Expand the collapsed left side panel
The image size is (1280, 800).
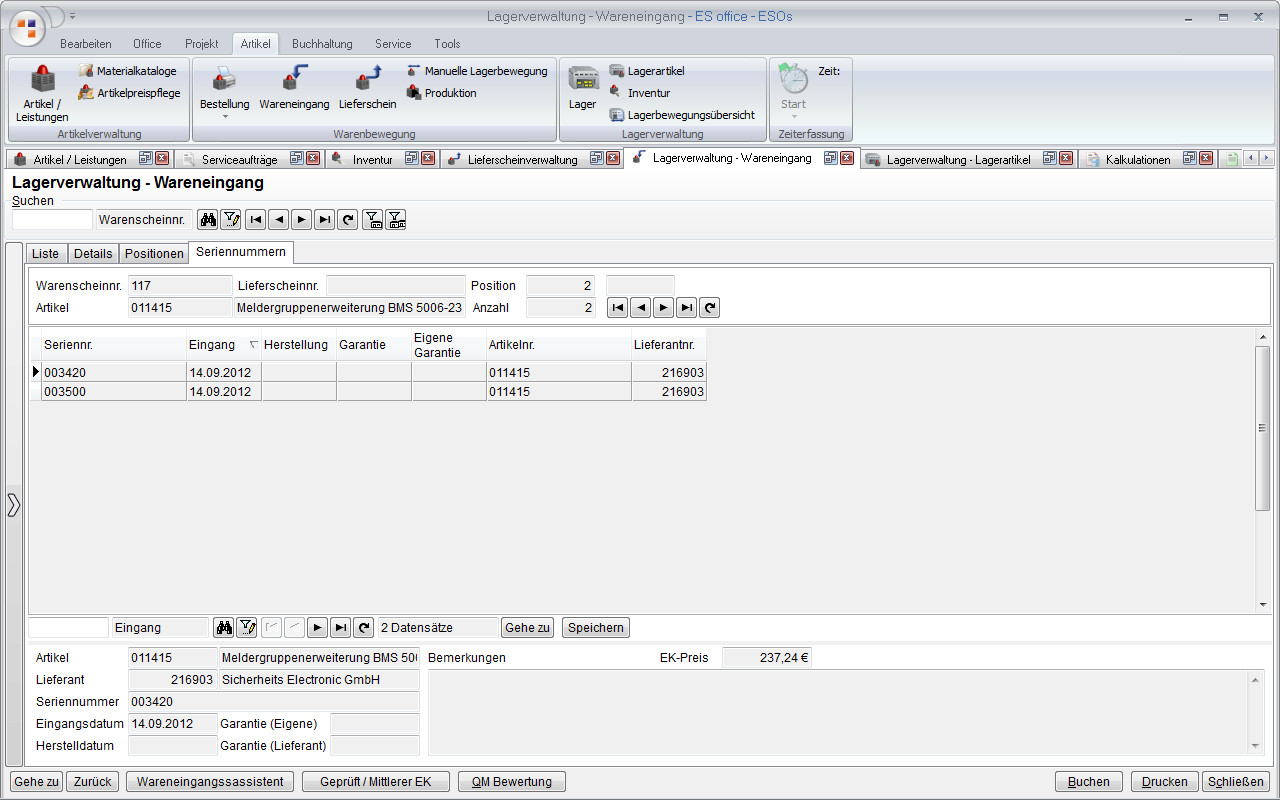pos(13,504)
